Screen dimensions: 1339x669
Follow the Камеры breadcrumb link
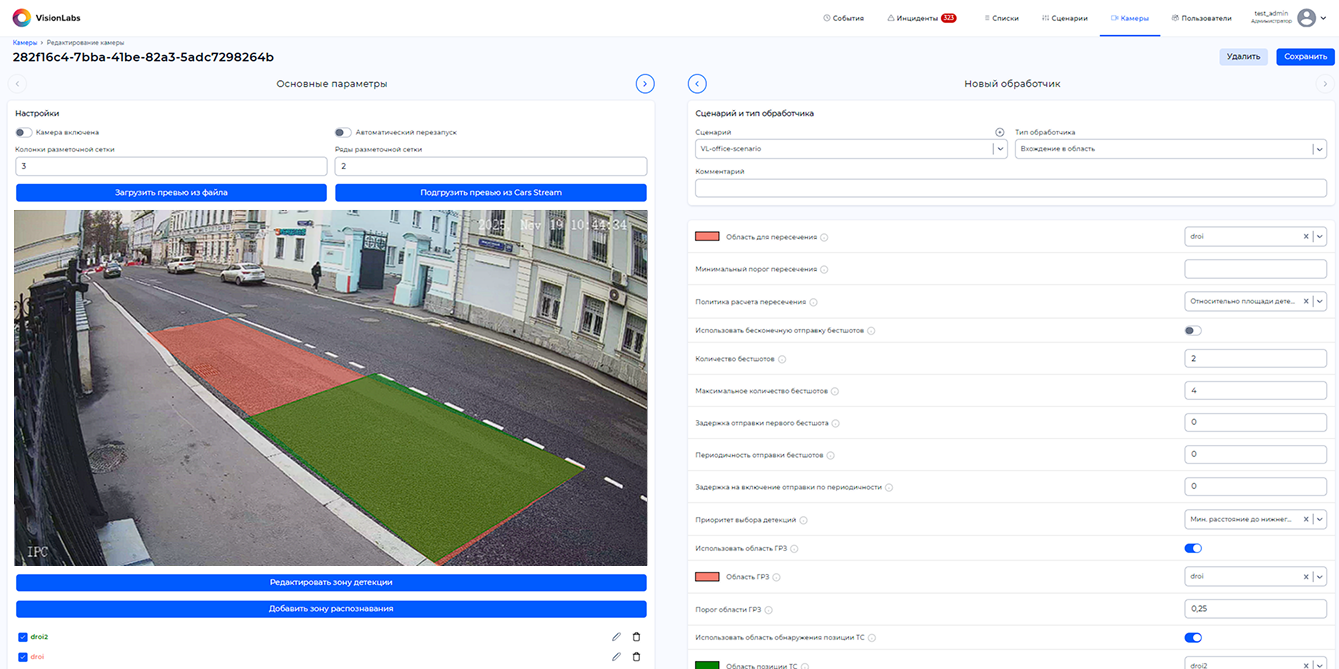coord(25,43)
